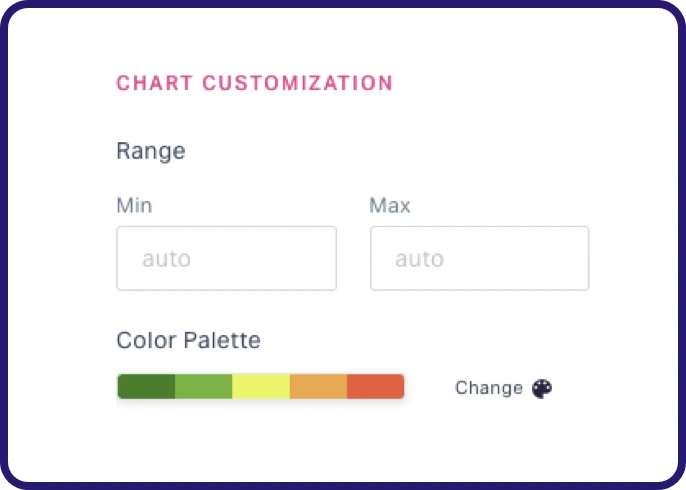Select the dark green palette swatch

146,387
